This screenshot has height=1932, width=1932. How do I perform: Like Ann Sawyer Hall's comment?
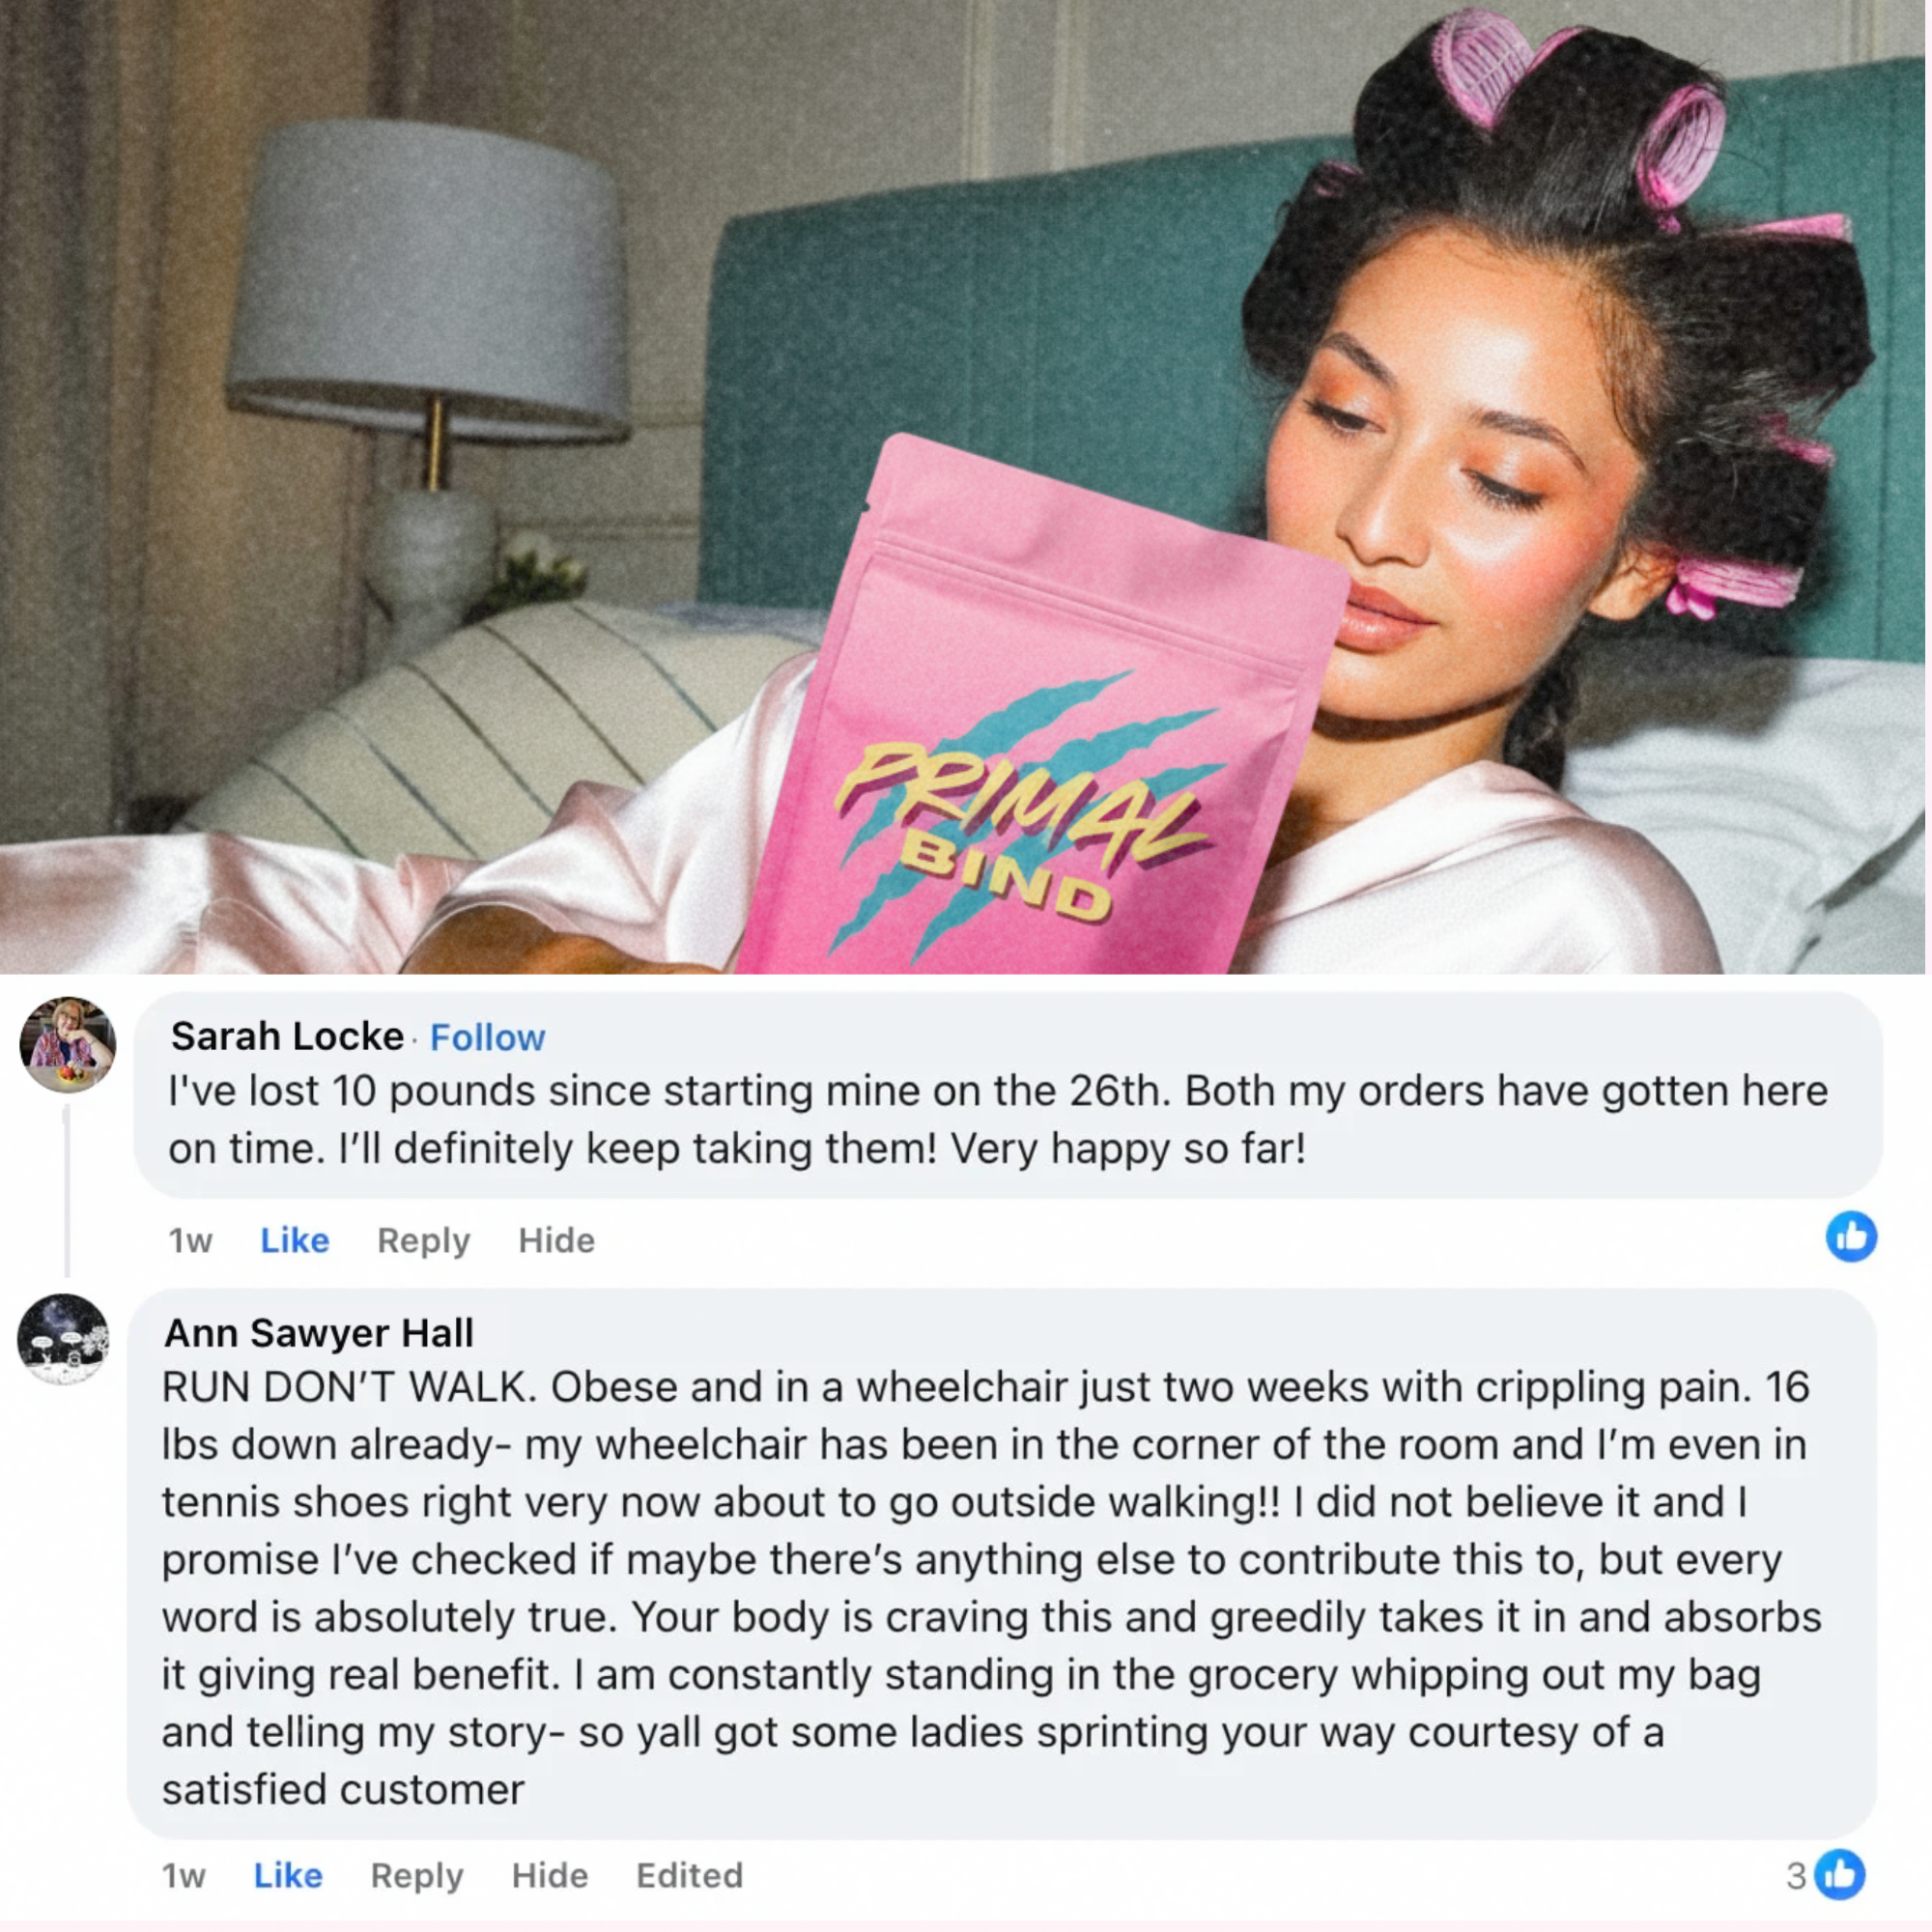click(288, 1875)
